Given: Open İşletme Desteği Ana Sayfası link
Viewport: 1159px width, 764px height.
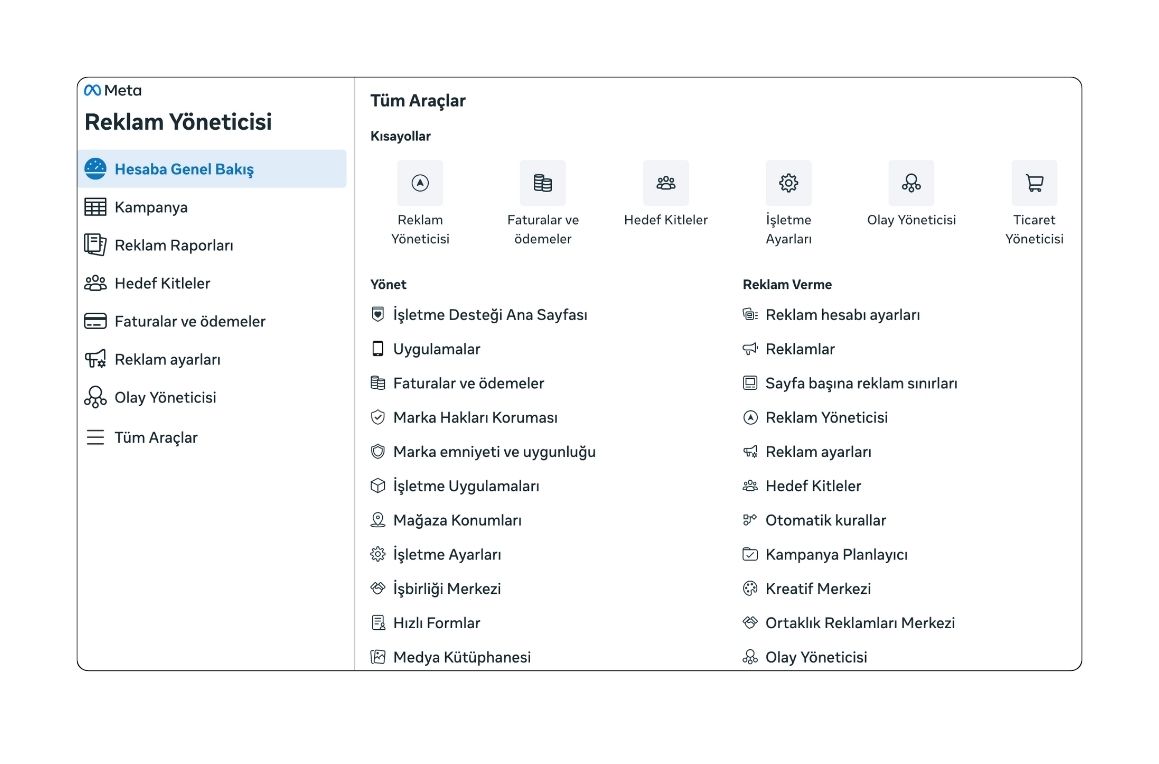Looking at the screenshot, I should [489, 315].
